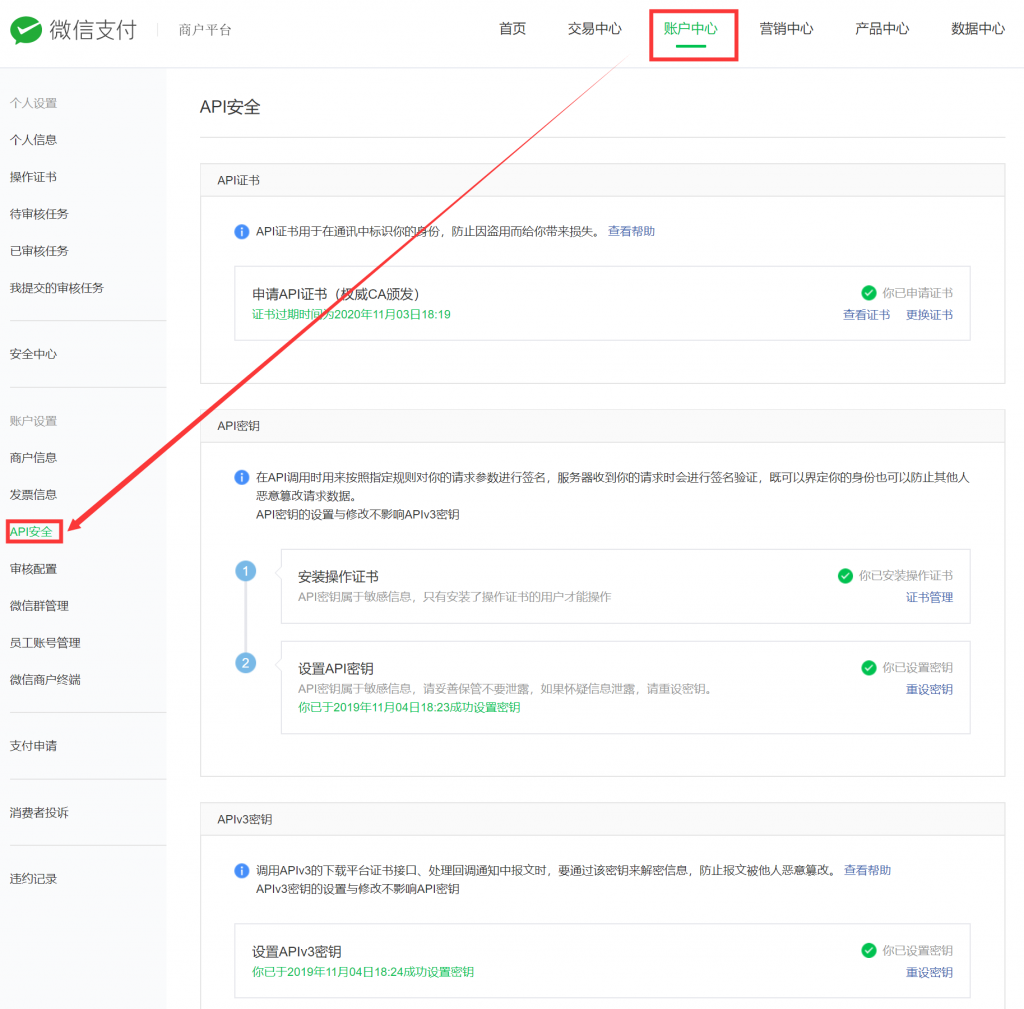Click the 安装操作证书 step title
1024x1009 pixels.
(x=338, y=577)
